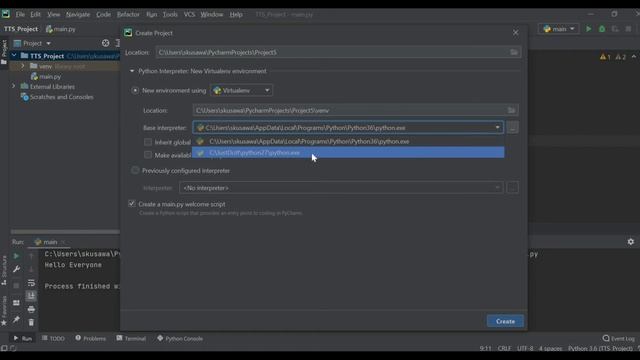Click UTF-8 encoding in status bar
The image size is (640, 360).
pyautogui.click(x=525, y=349)
